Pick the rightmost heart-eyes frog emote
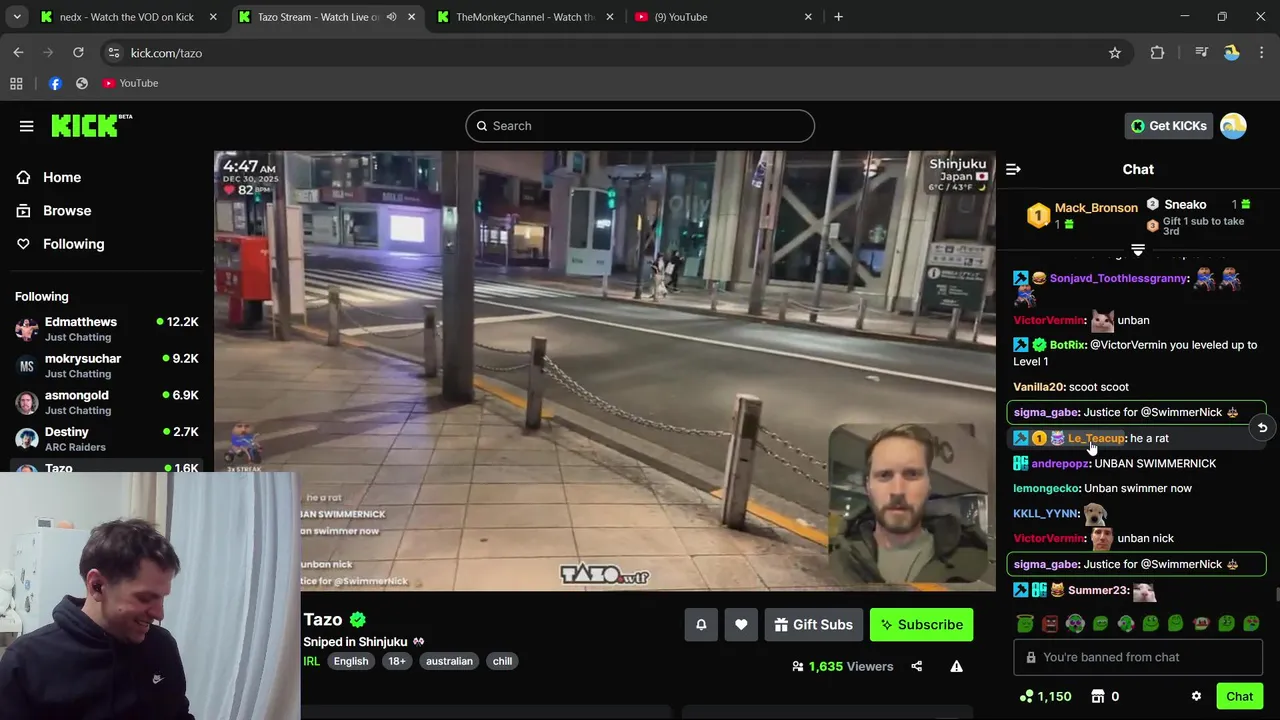This screenshot has height=720, width=1280. (1251, 624)
